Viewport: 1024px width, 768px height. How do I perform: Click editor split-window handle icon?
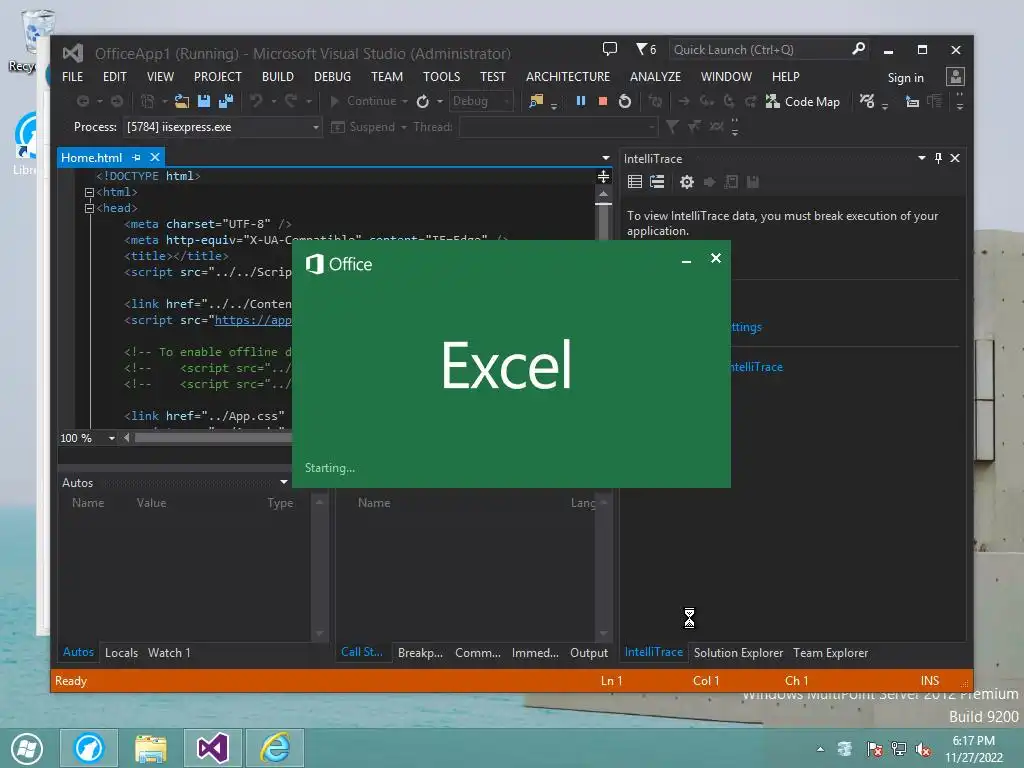tap(603, 176)
